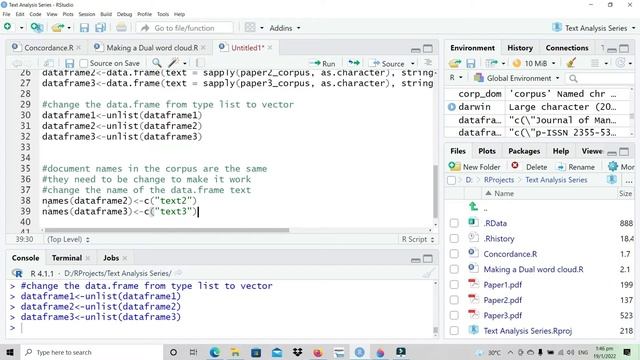Check the Paper1.pdf checkbox
Screen dimensions: 640x360
coord(454,285)
